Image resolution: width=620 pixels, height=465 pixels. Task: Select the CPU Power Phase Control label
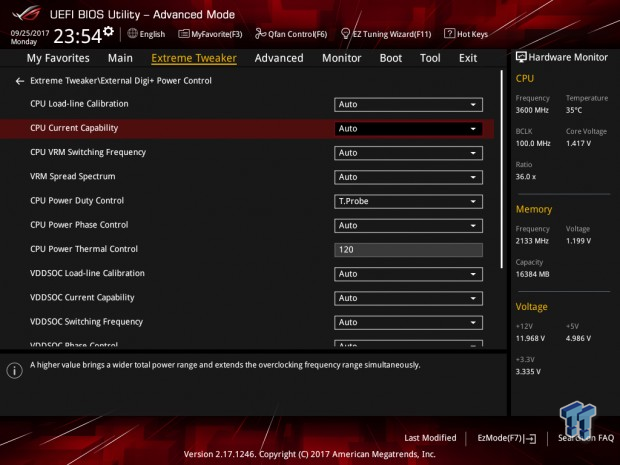(x=79, y=225)
